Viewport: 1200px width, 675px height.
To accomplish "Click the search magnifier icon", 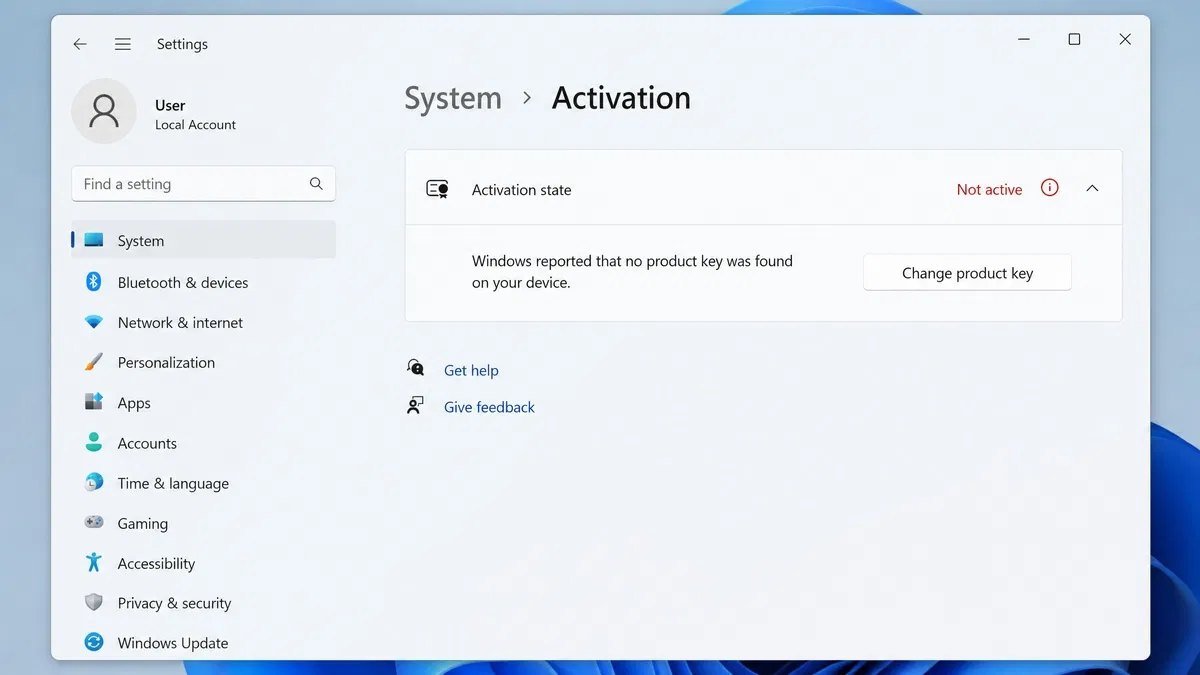I will tap(316, 183).
